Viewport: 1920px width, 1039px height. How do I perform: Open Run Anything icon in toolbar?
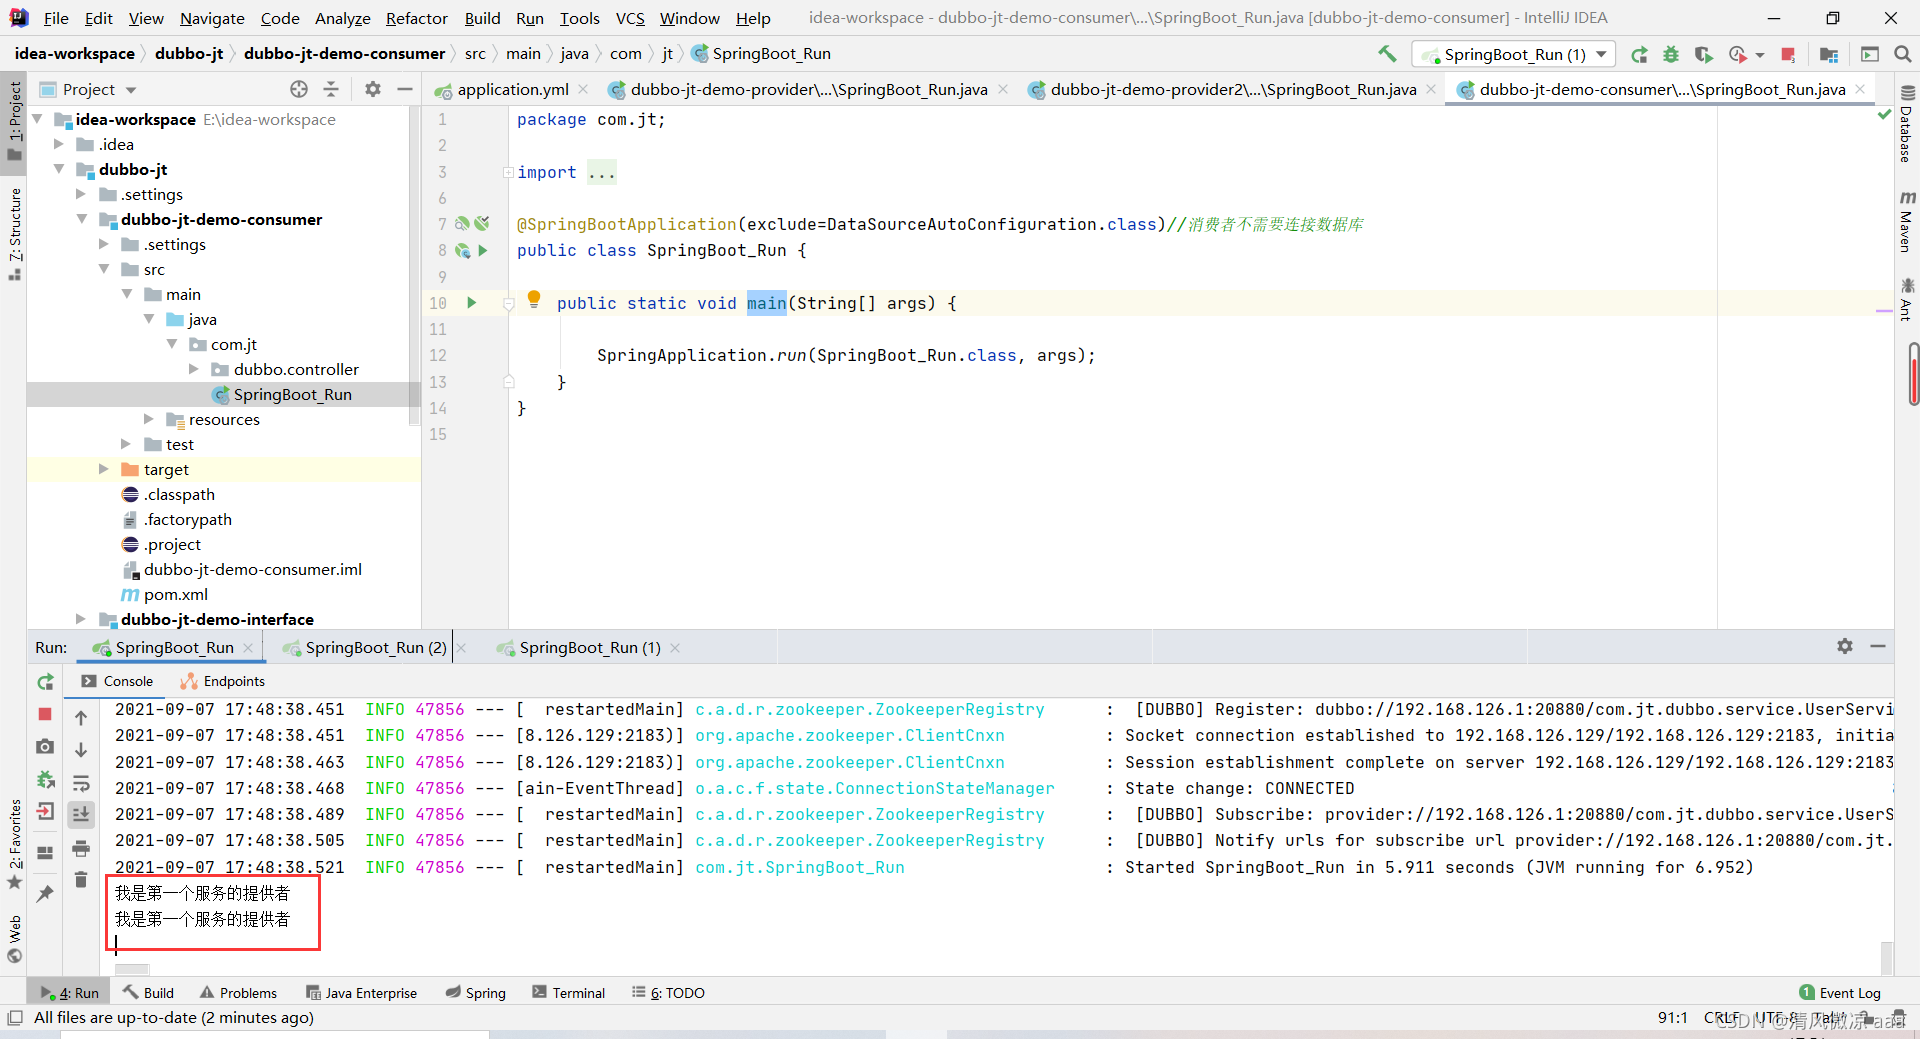[x=1870, y=54]
